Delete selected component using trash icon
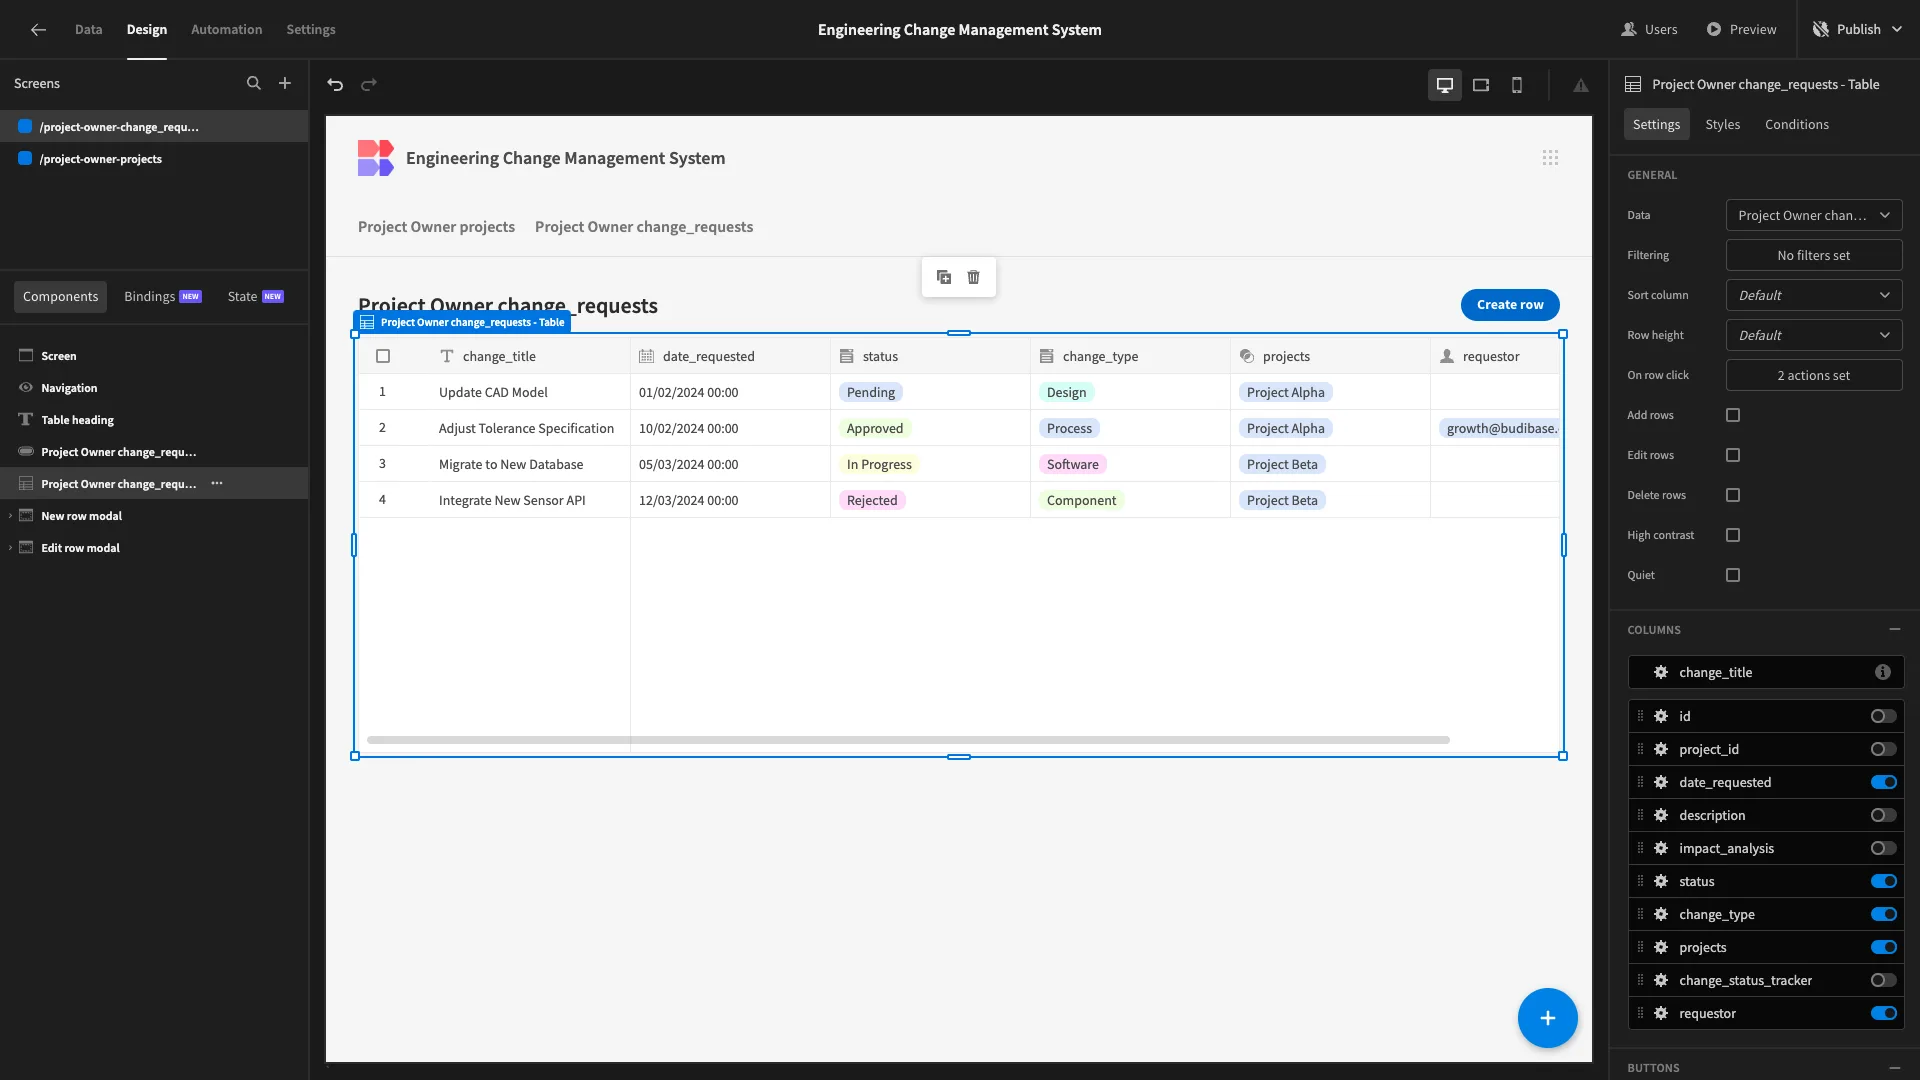This screenshot has width=1920, height=1080. click(973, 277)
